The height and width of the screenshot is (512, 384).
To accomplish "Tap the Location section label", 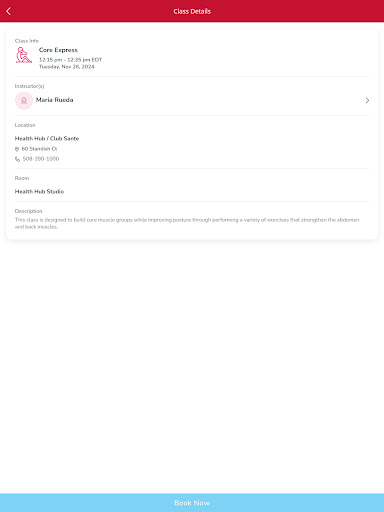I will pos(25,125).
